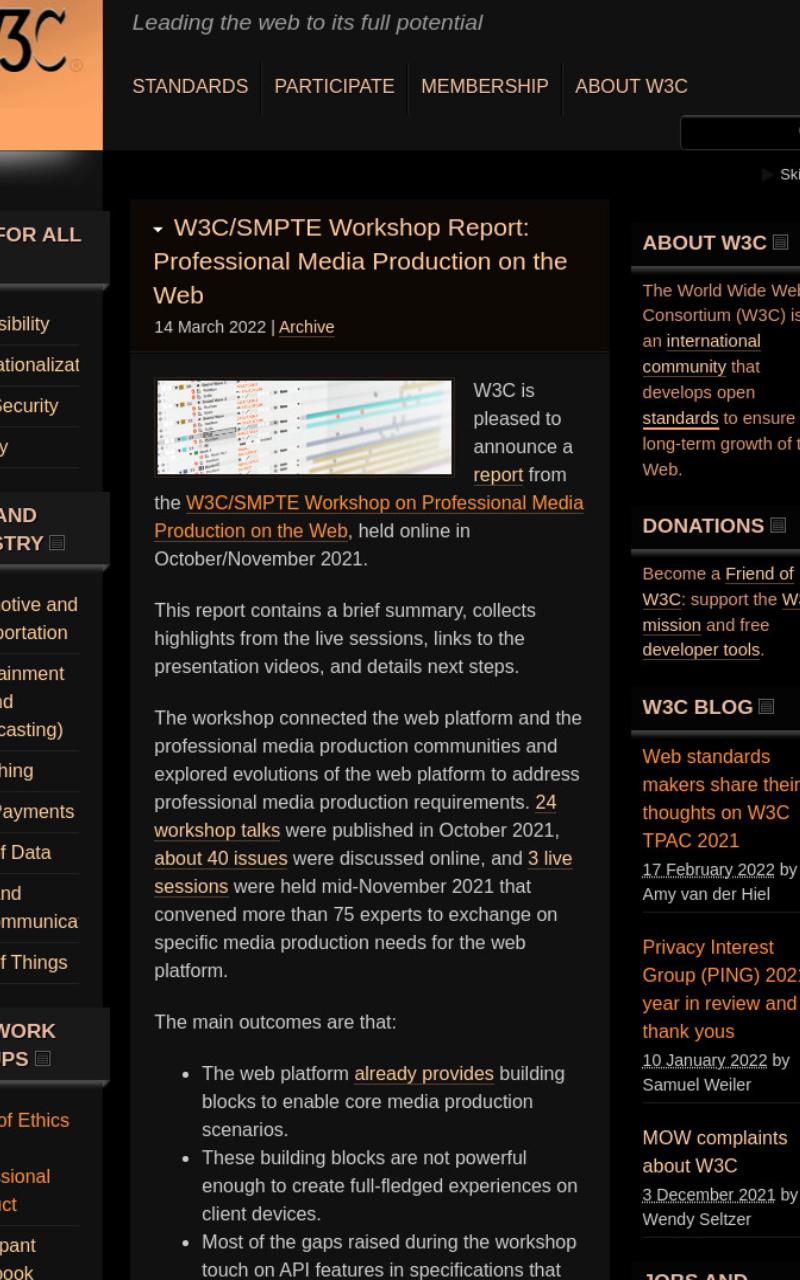This screenshot has height=1280, width=800.
Task: Open the 'Friend of W3C' link
Action: click(718, 586)
